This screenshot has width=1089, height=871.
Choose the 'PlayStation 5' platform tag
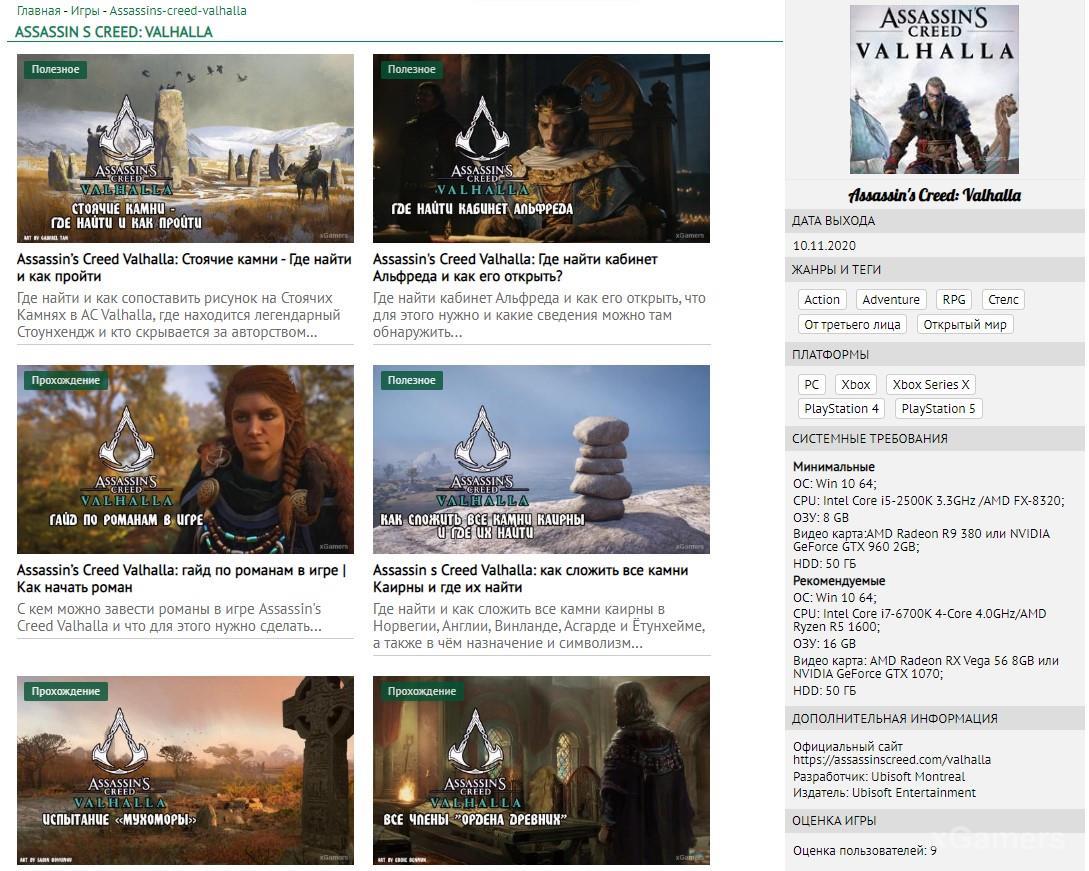[938, 409]
